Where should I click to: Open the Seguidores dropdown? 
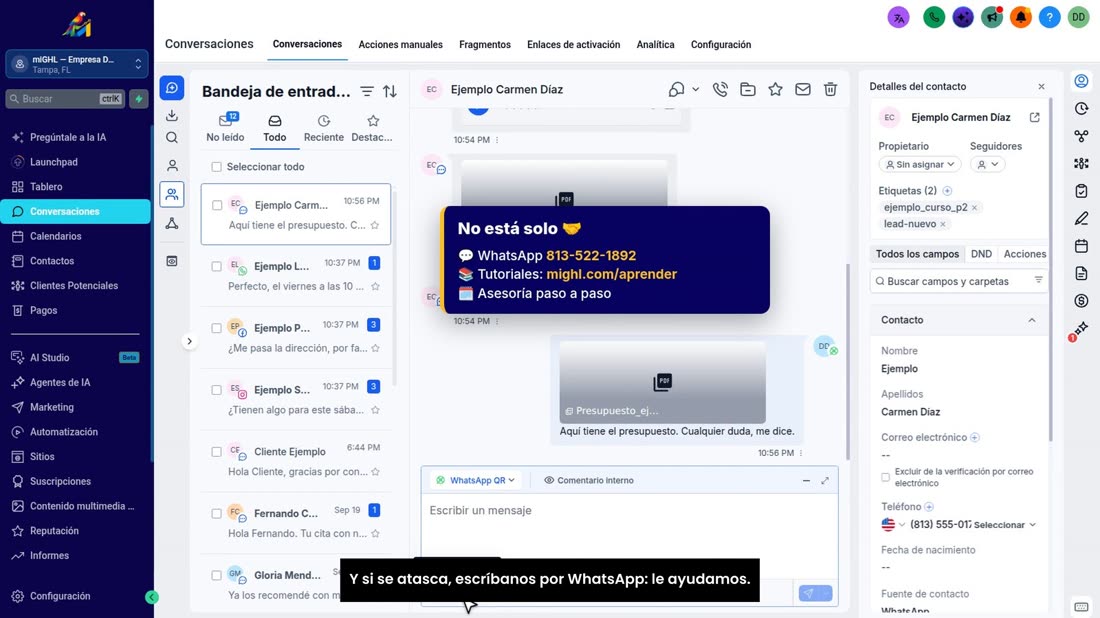(987, 164)
